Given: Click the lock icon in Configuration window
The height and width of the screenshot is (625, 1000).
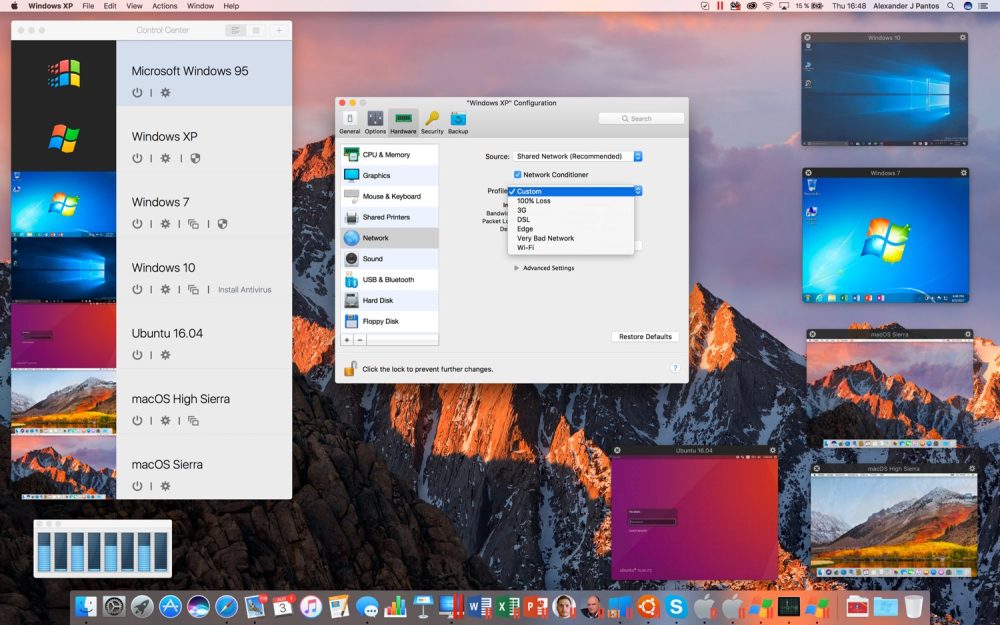Looking at the screenshot, I should pos(350,368).
